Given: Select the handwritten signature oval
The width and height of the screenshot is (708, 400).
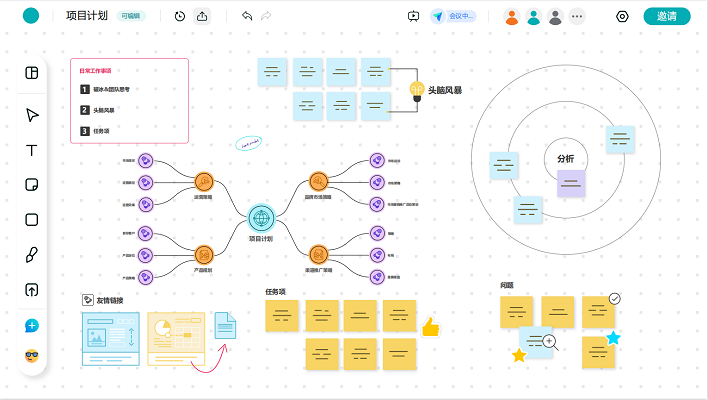Looking at the screenshot, I should (248, 144).
